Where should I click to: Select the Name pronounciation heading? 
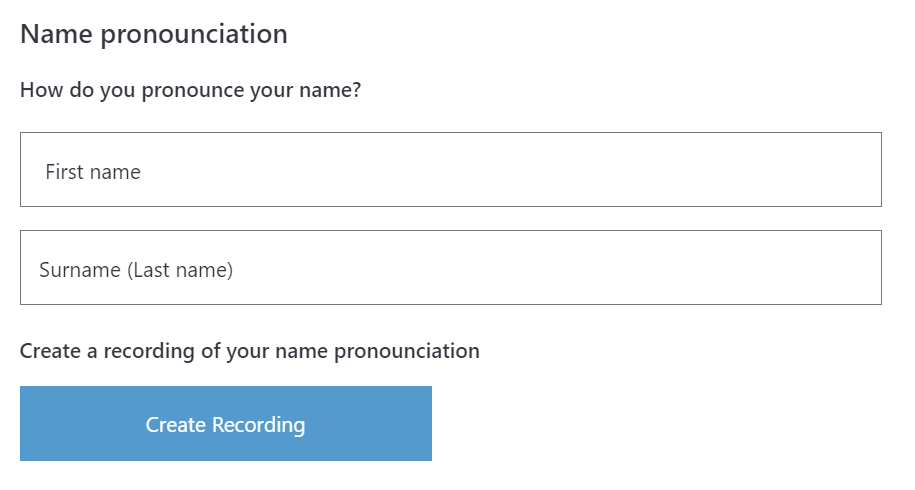pos(154,34)
